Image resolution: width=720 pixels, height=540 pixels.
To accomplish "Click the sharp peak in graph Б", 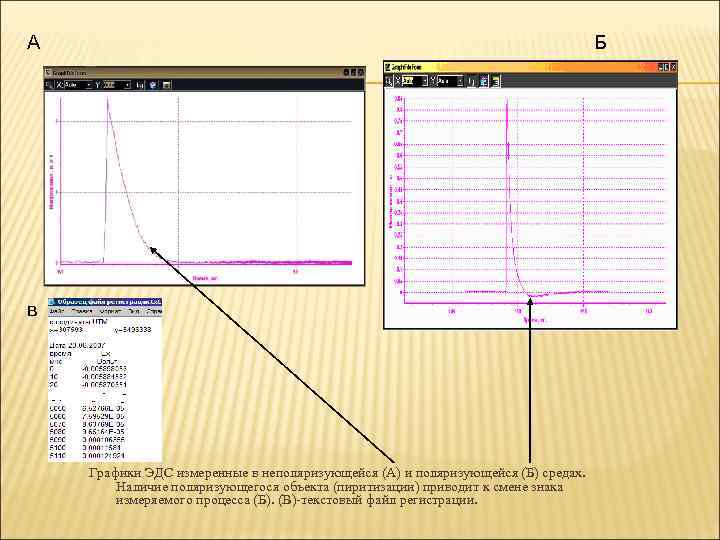I will coord(507,102).
